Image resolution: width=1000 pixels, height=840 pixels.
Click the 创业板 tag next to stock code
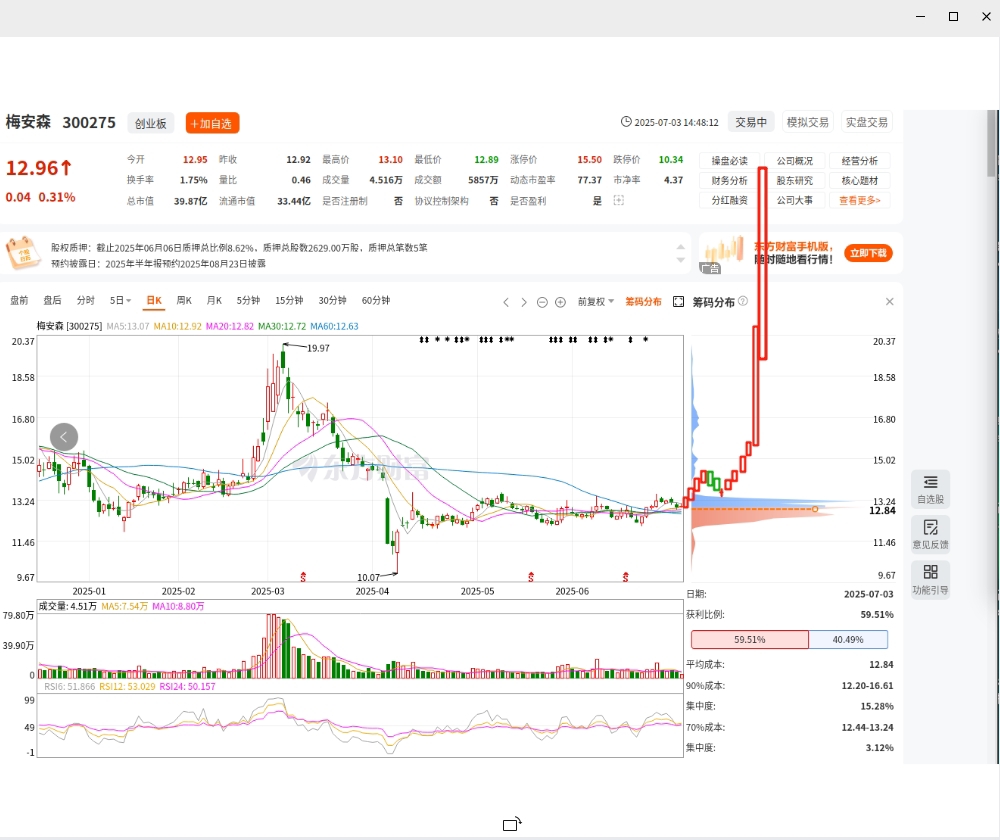click(151, 123)
